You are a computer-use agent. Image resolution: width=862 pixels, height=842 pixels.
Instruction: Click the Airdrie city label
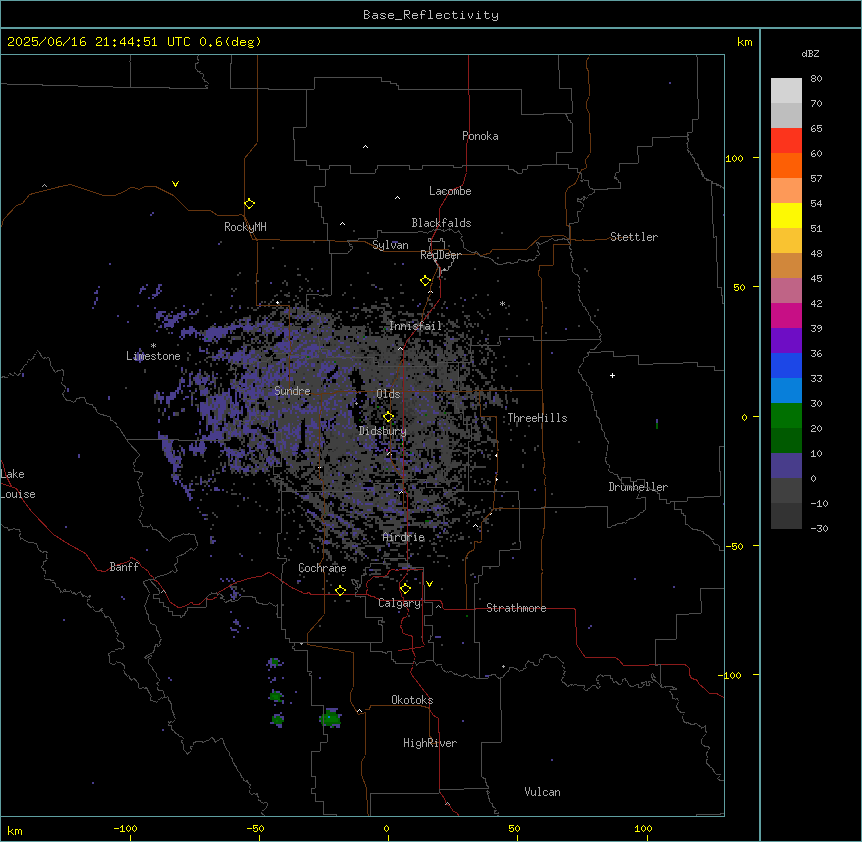(x=404, y=537)
